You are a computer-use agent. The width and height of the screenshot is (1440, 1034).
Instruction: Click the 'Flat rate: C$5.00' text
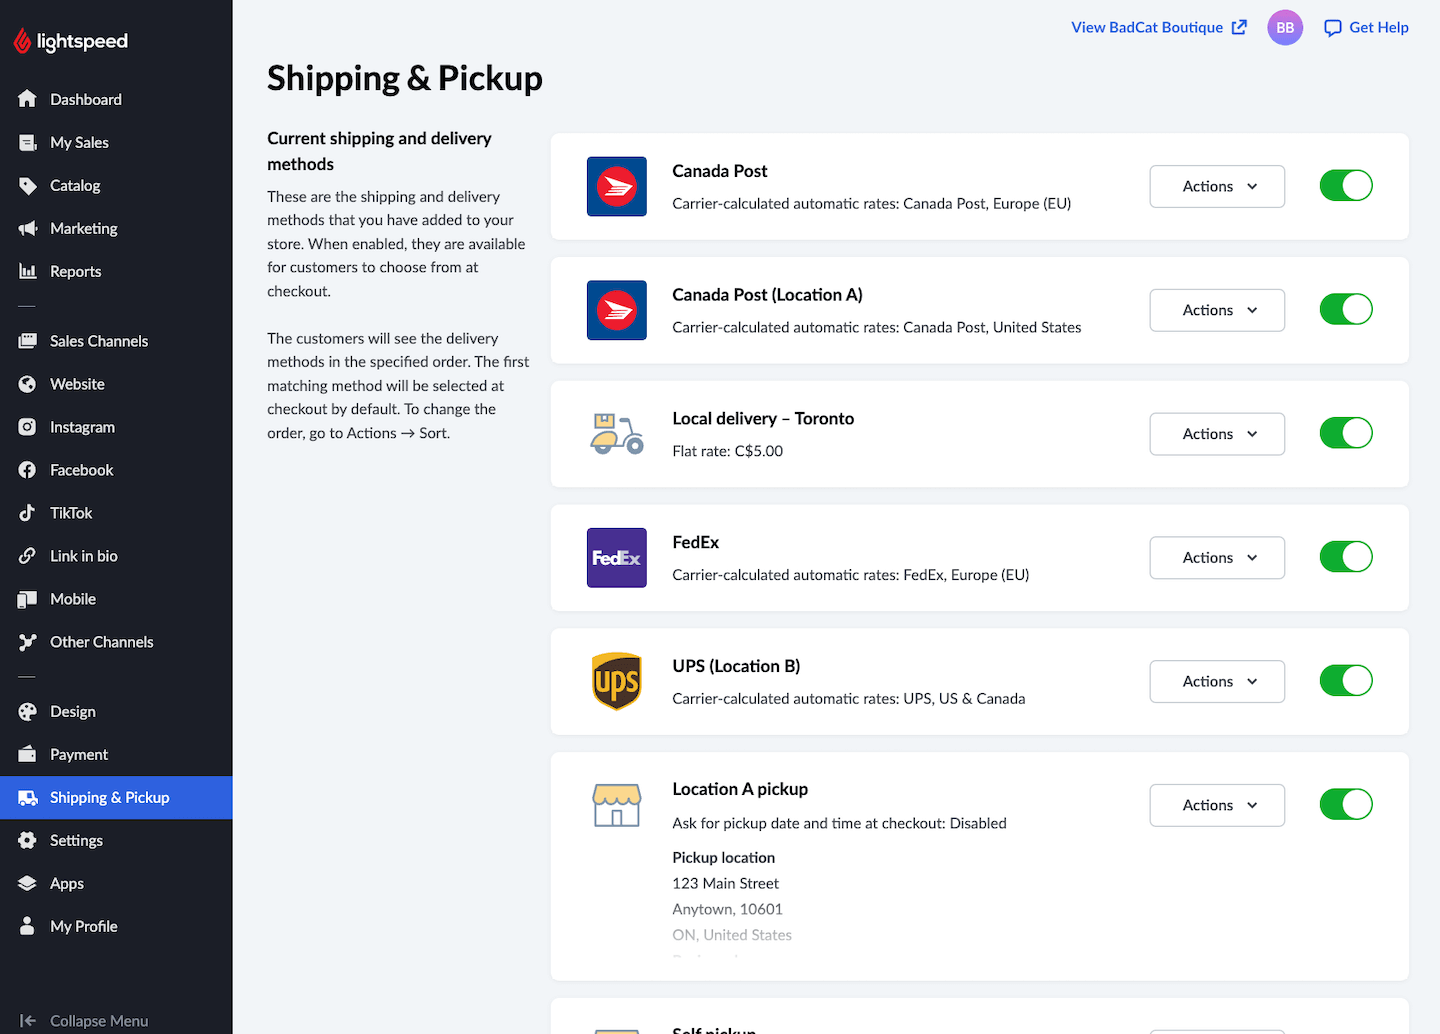[728, 451]
